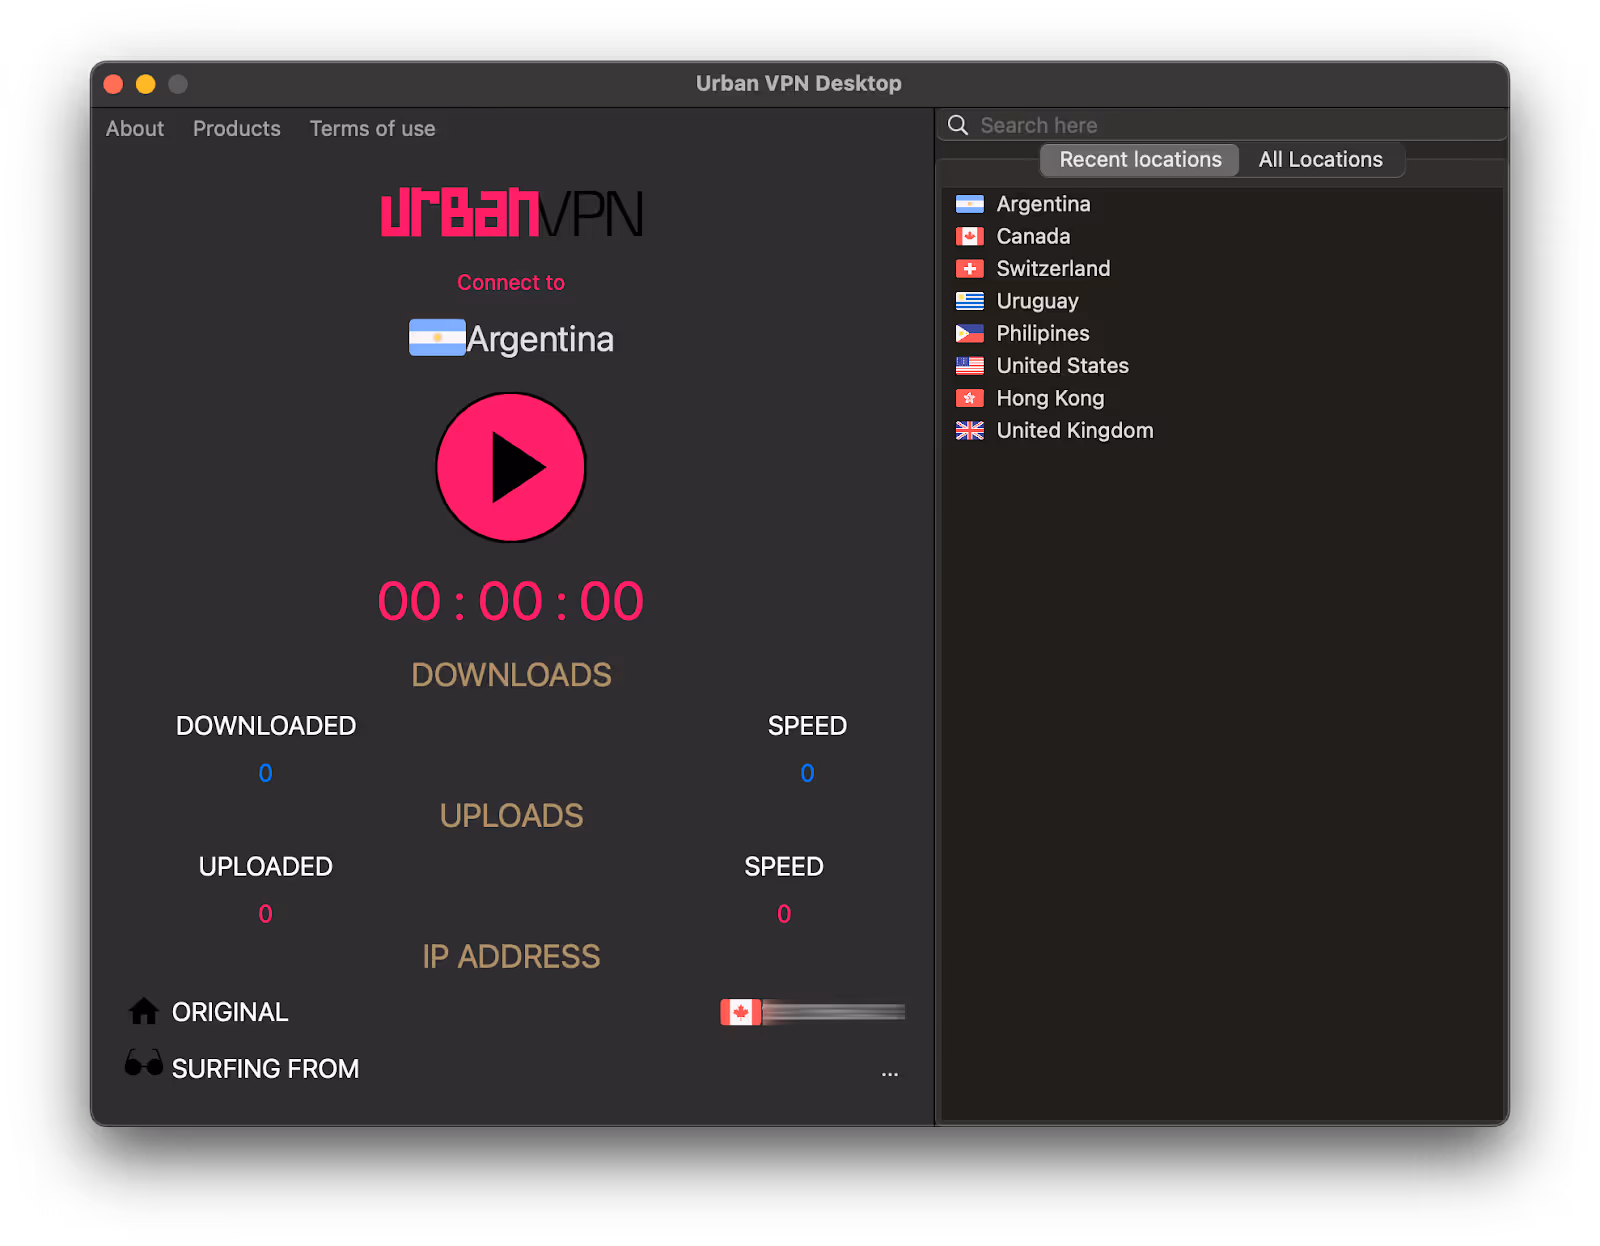Click the blurred original IP address
Image resolution: width=1600 pixels, height=1246 pixels.
coord(834,1012)
